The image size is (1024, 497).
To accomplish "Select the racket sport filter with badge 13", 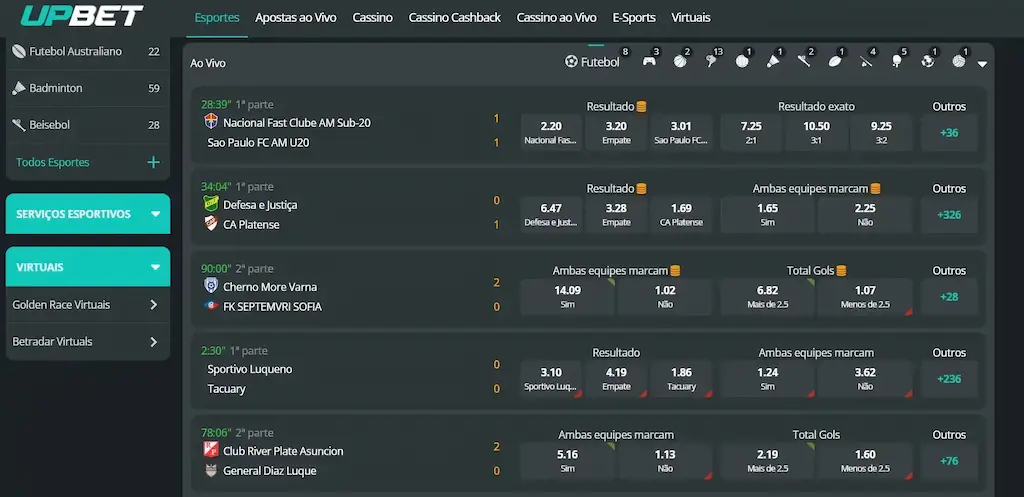I will [711, 61].
